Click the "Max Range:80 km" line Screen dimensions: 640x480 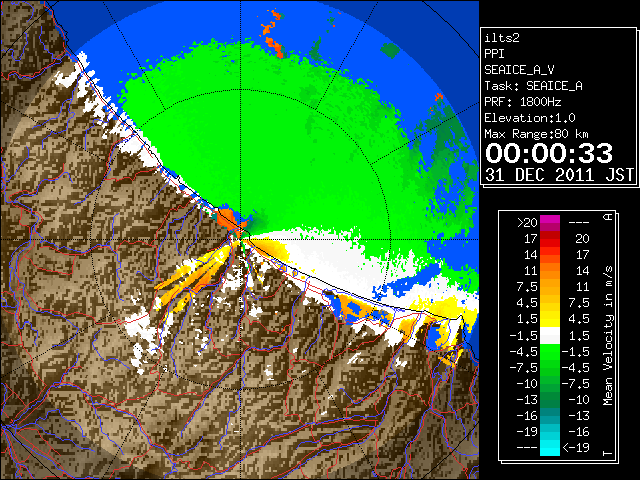tap(536, 134)
